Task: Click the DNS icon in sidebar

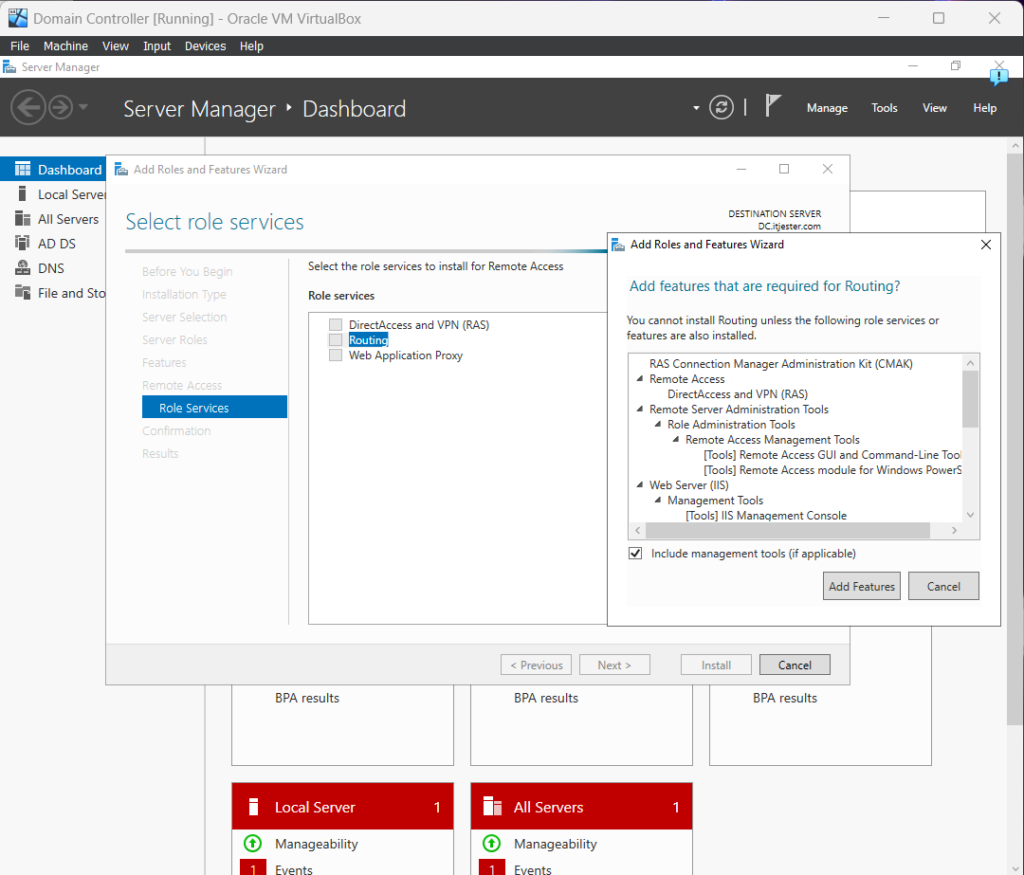Action: 22,268
